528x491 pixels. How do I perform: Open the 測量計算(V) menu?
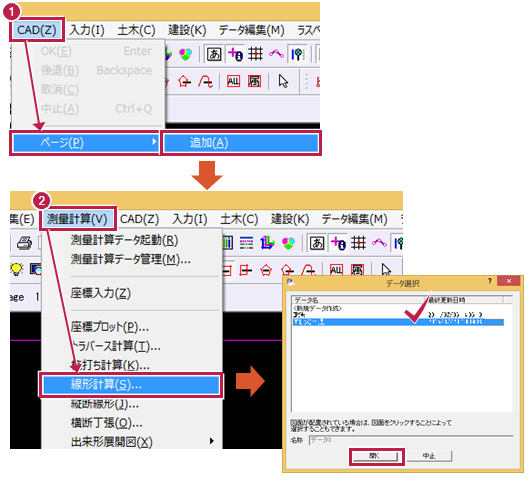click(77, 219)
